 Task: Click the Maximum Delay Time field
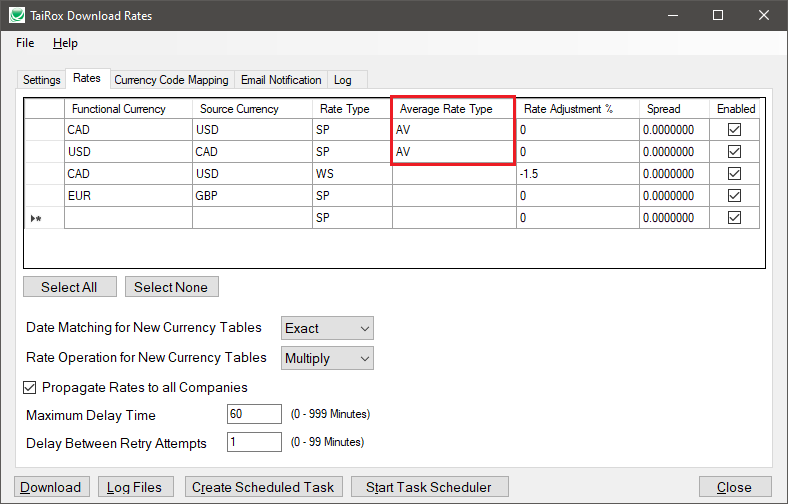click(x=254, y=414)
